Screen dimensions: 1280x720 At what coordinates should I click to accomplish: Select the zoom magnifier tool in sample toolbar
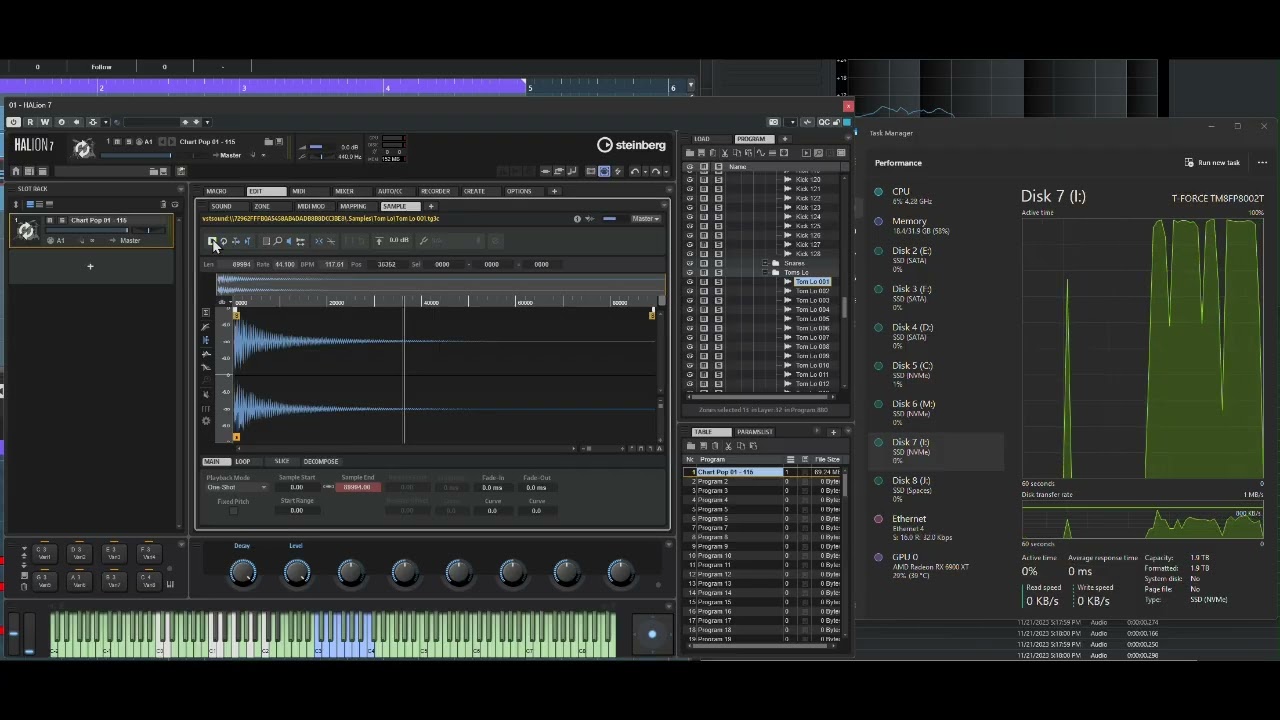[278, 241]
